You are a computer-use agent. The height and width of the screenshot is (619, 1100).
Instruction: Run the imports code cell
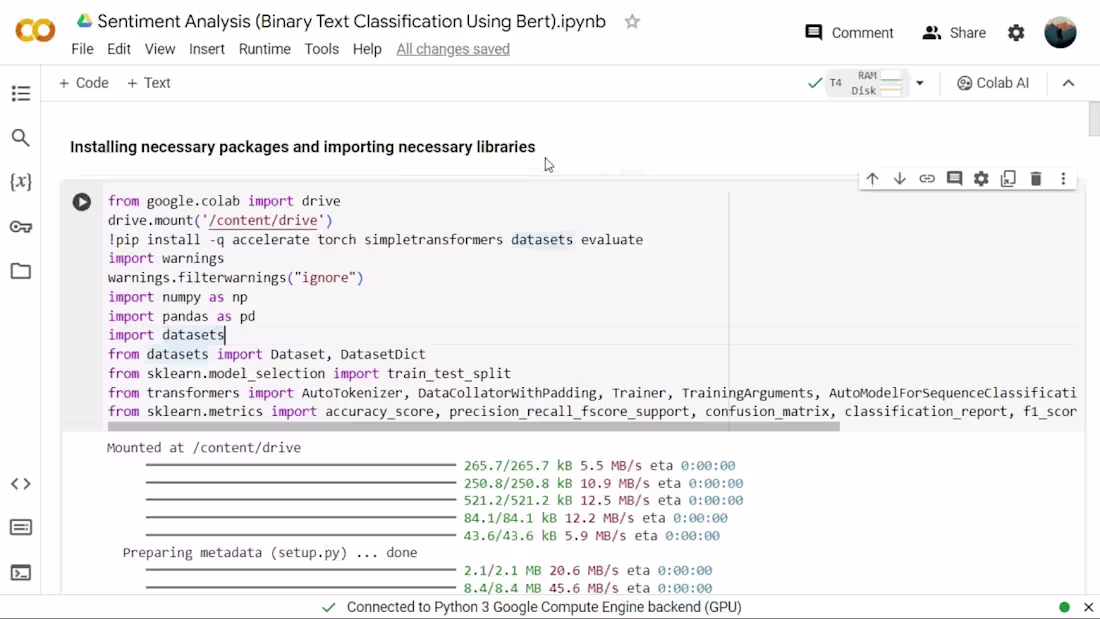pyautogui.click(x=81, y=201)
